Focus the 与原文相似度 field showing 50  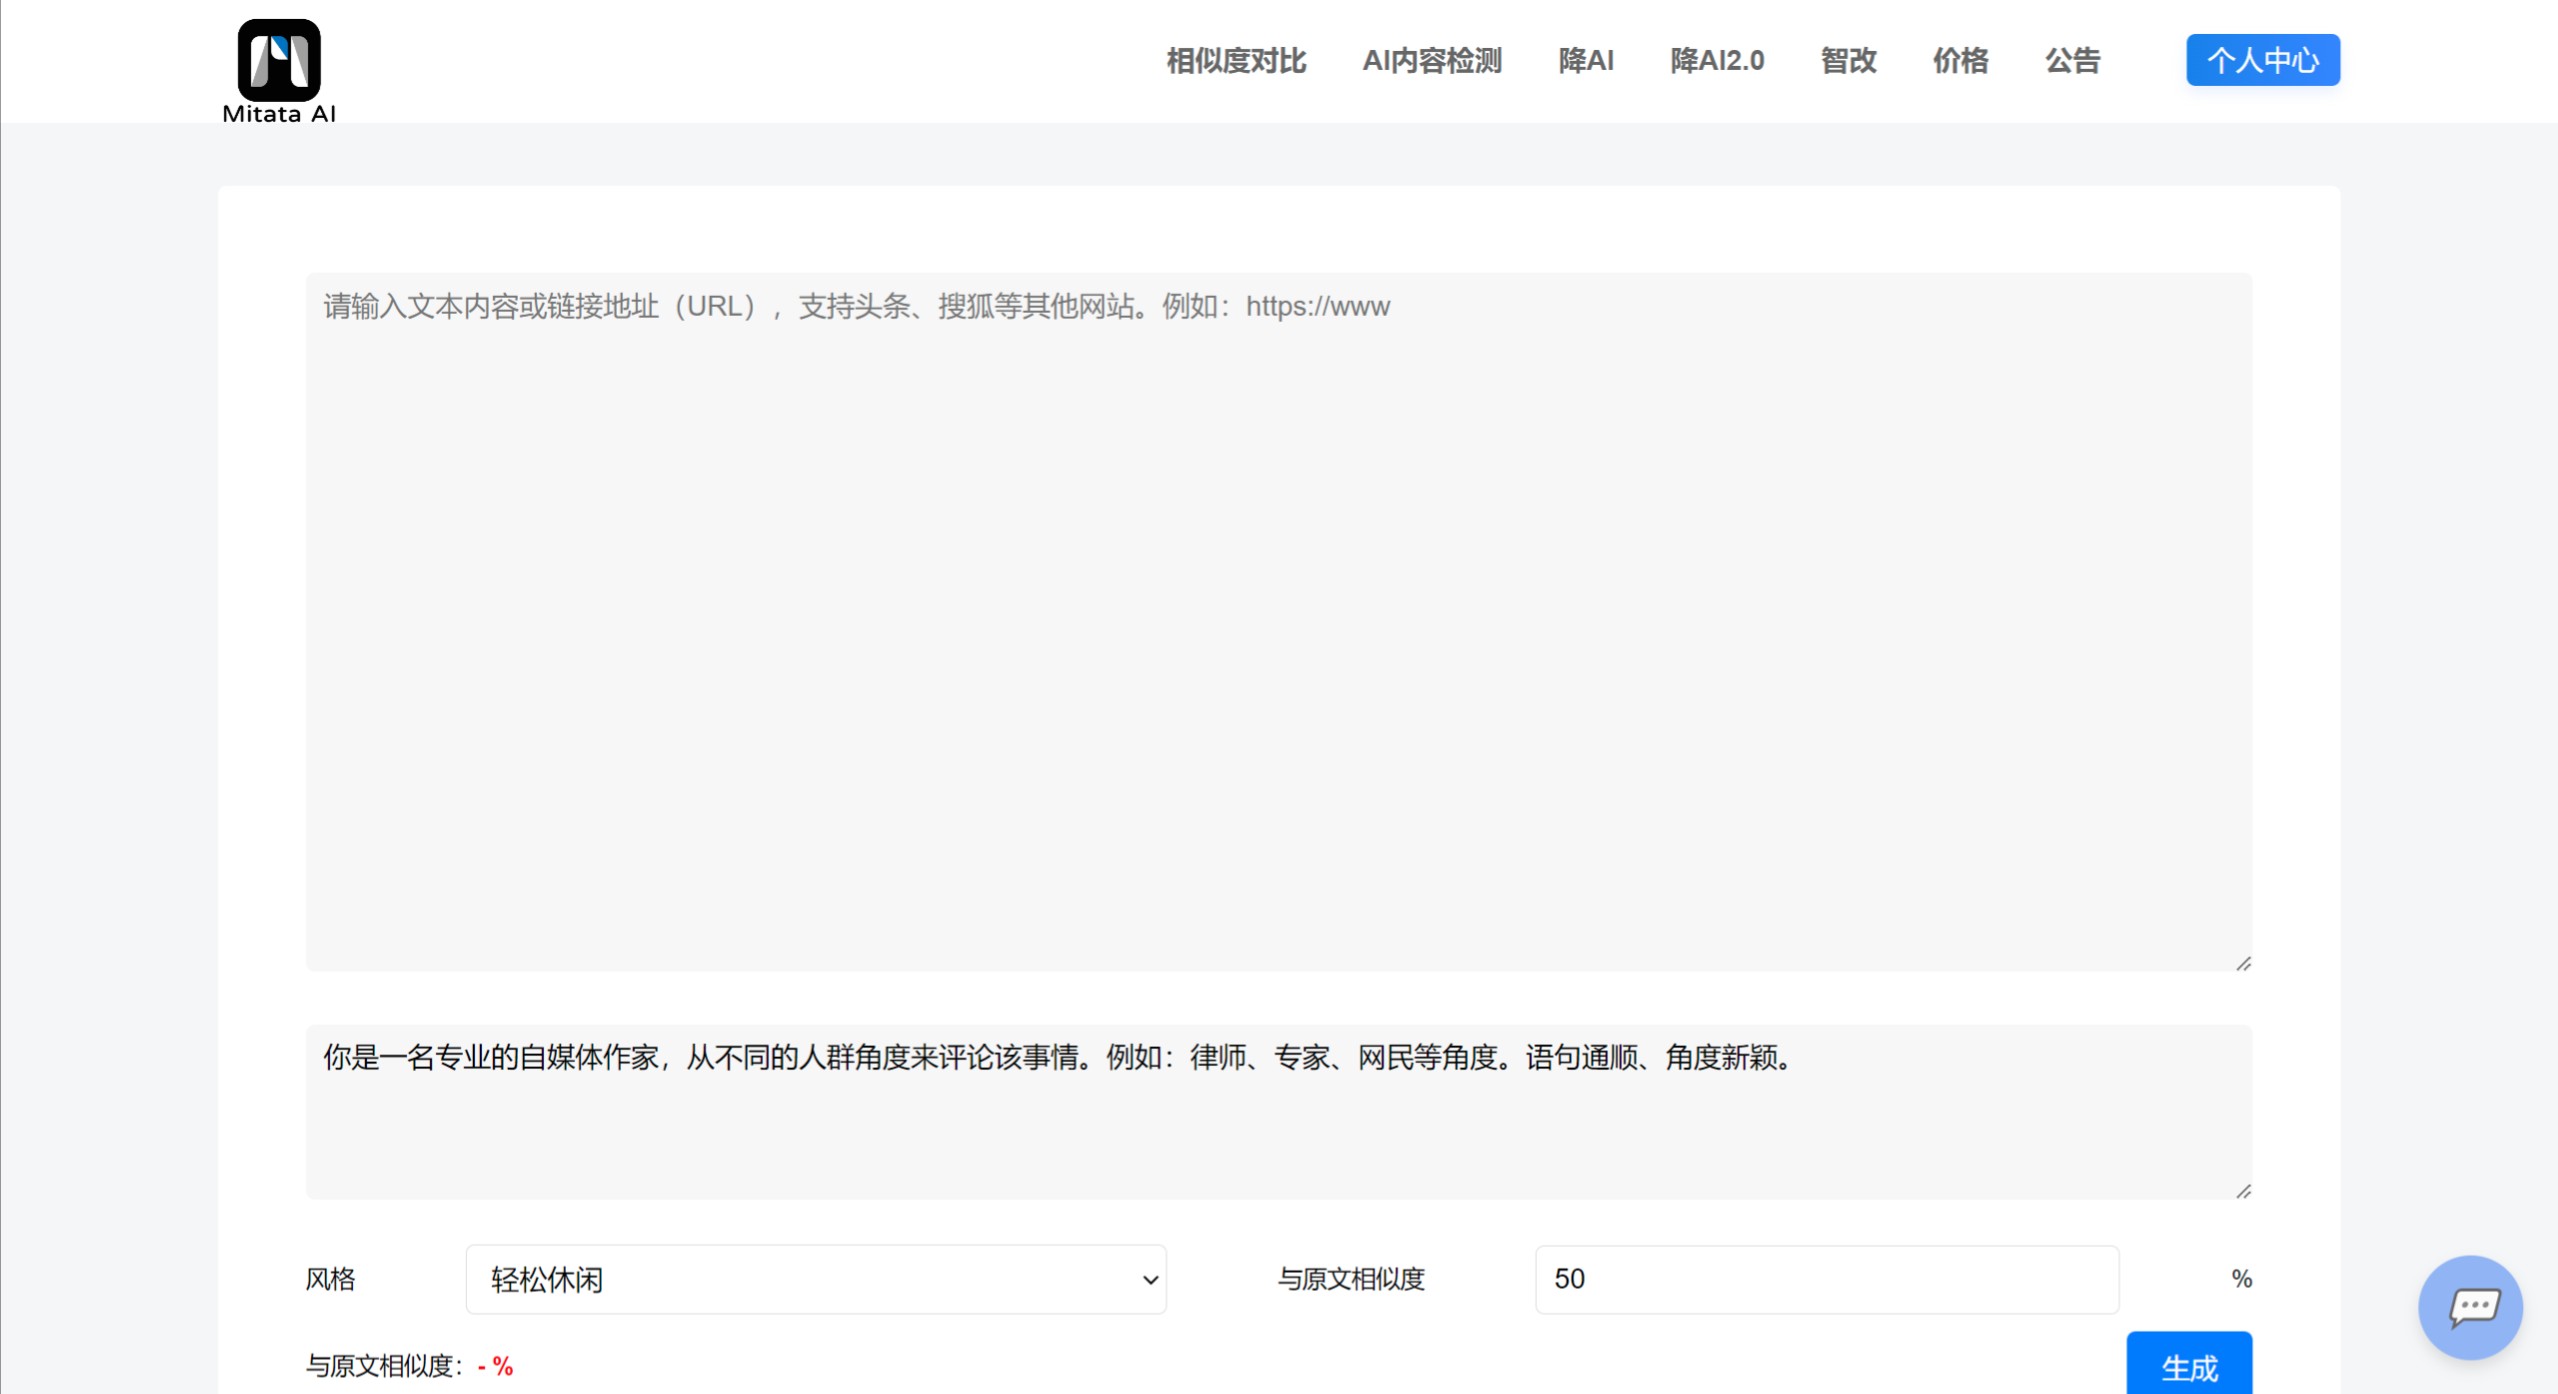[x=1826, y=1279]
